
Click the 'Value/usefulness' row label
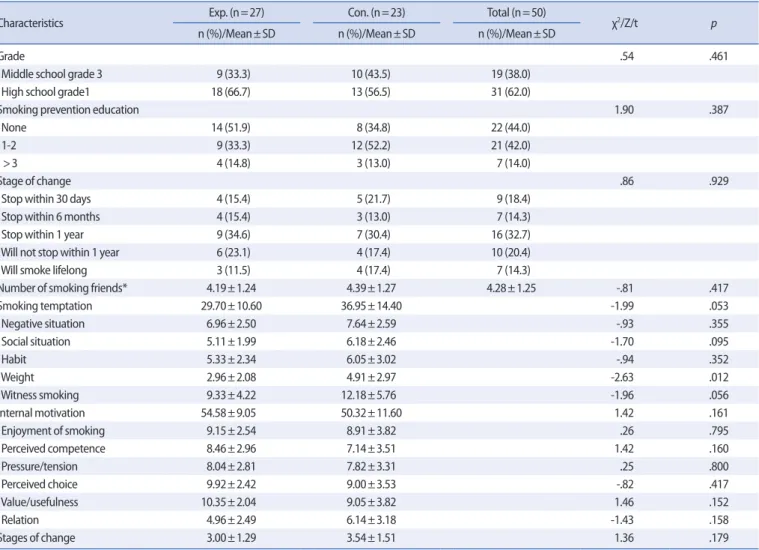tap(39, 502)
